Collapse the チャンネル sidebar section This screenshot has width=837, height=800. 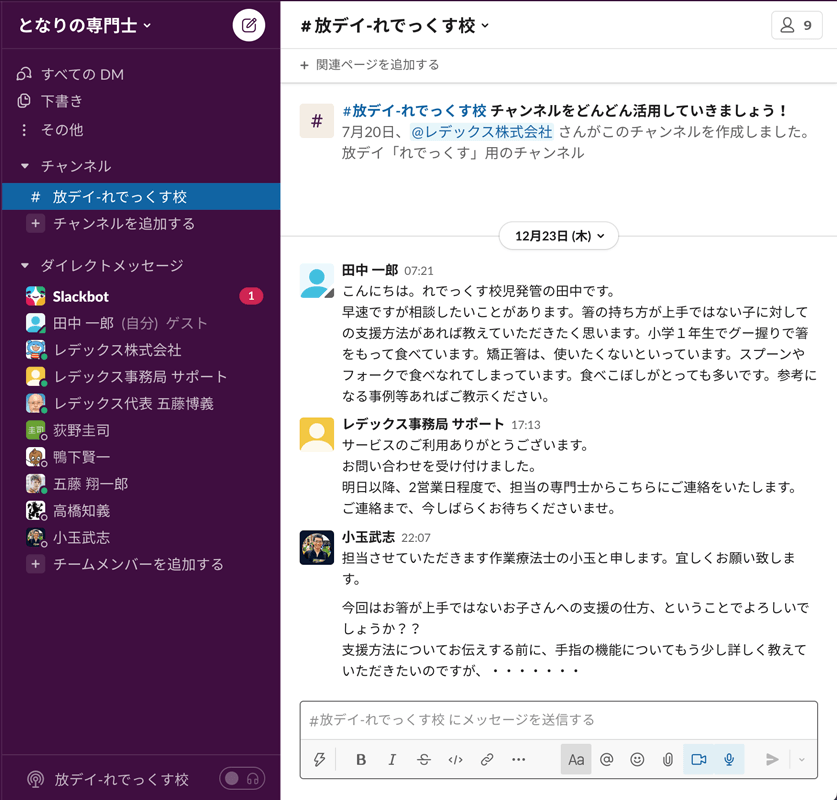(25, 166)
